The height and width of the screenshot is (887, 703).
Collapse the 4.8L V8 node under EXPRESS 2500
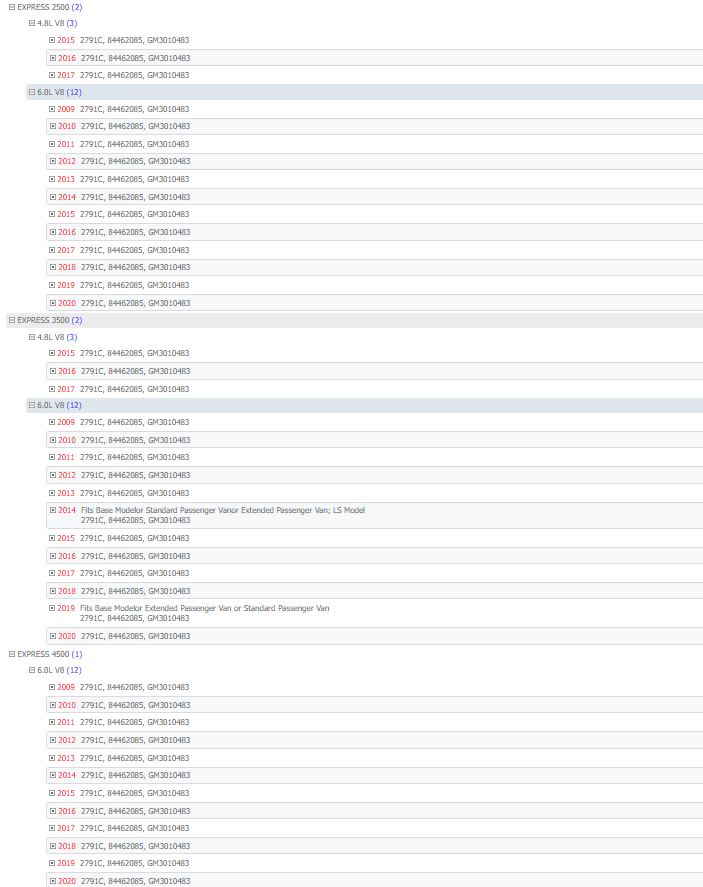32,23
